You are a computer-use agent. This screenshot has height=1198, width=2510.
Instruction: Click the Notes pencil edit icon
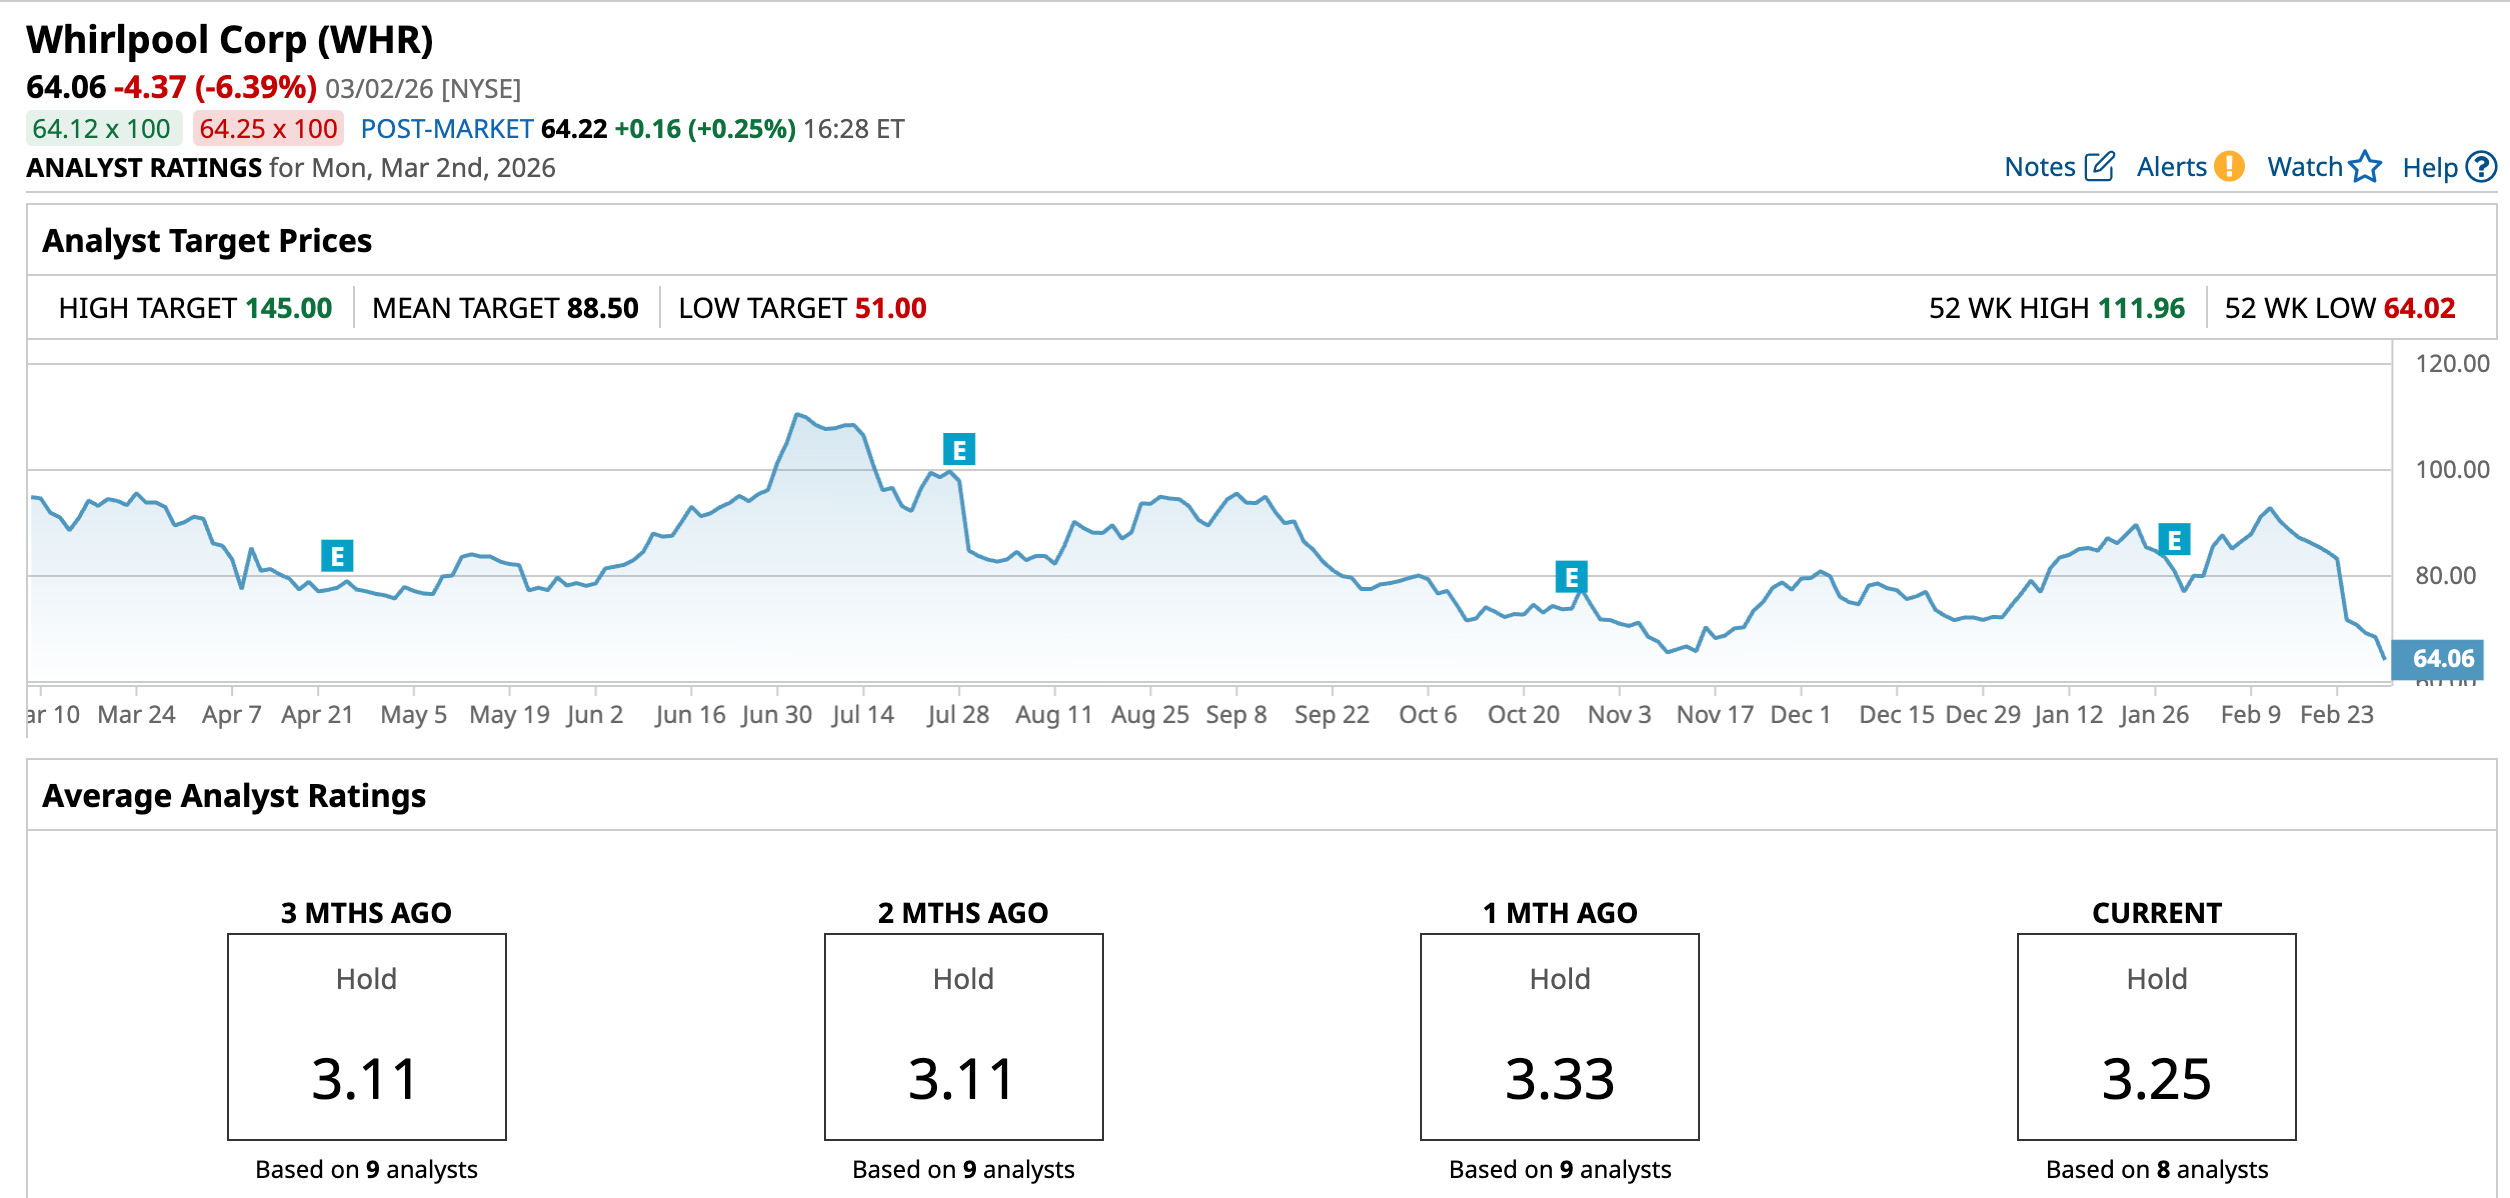coord(2099,166)
